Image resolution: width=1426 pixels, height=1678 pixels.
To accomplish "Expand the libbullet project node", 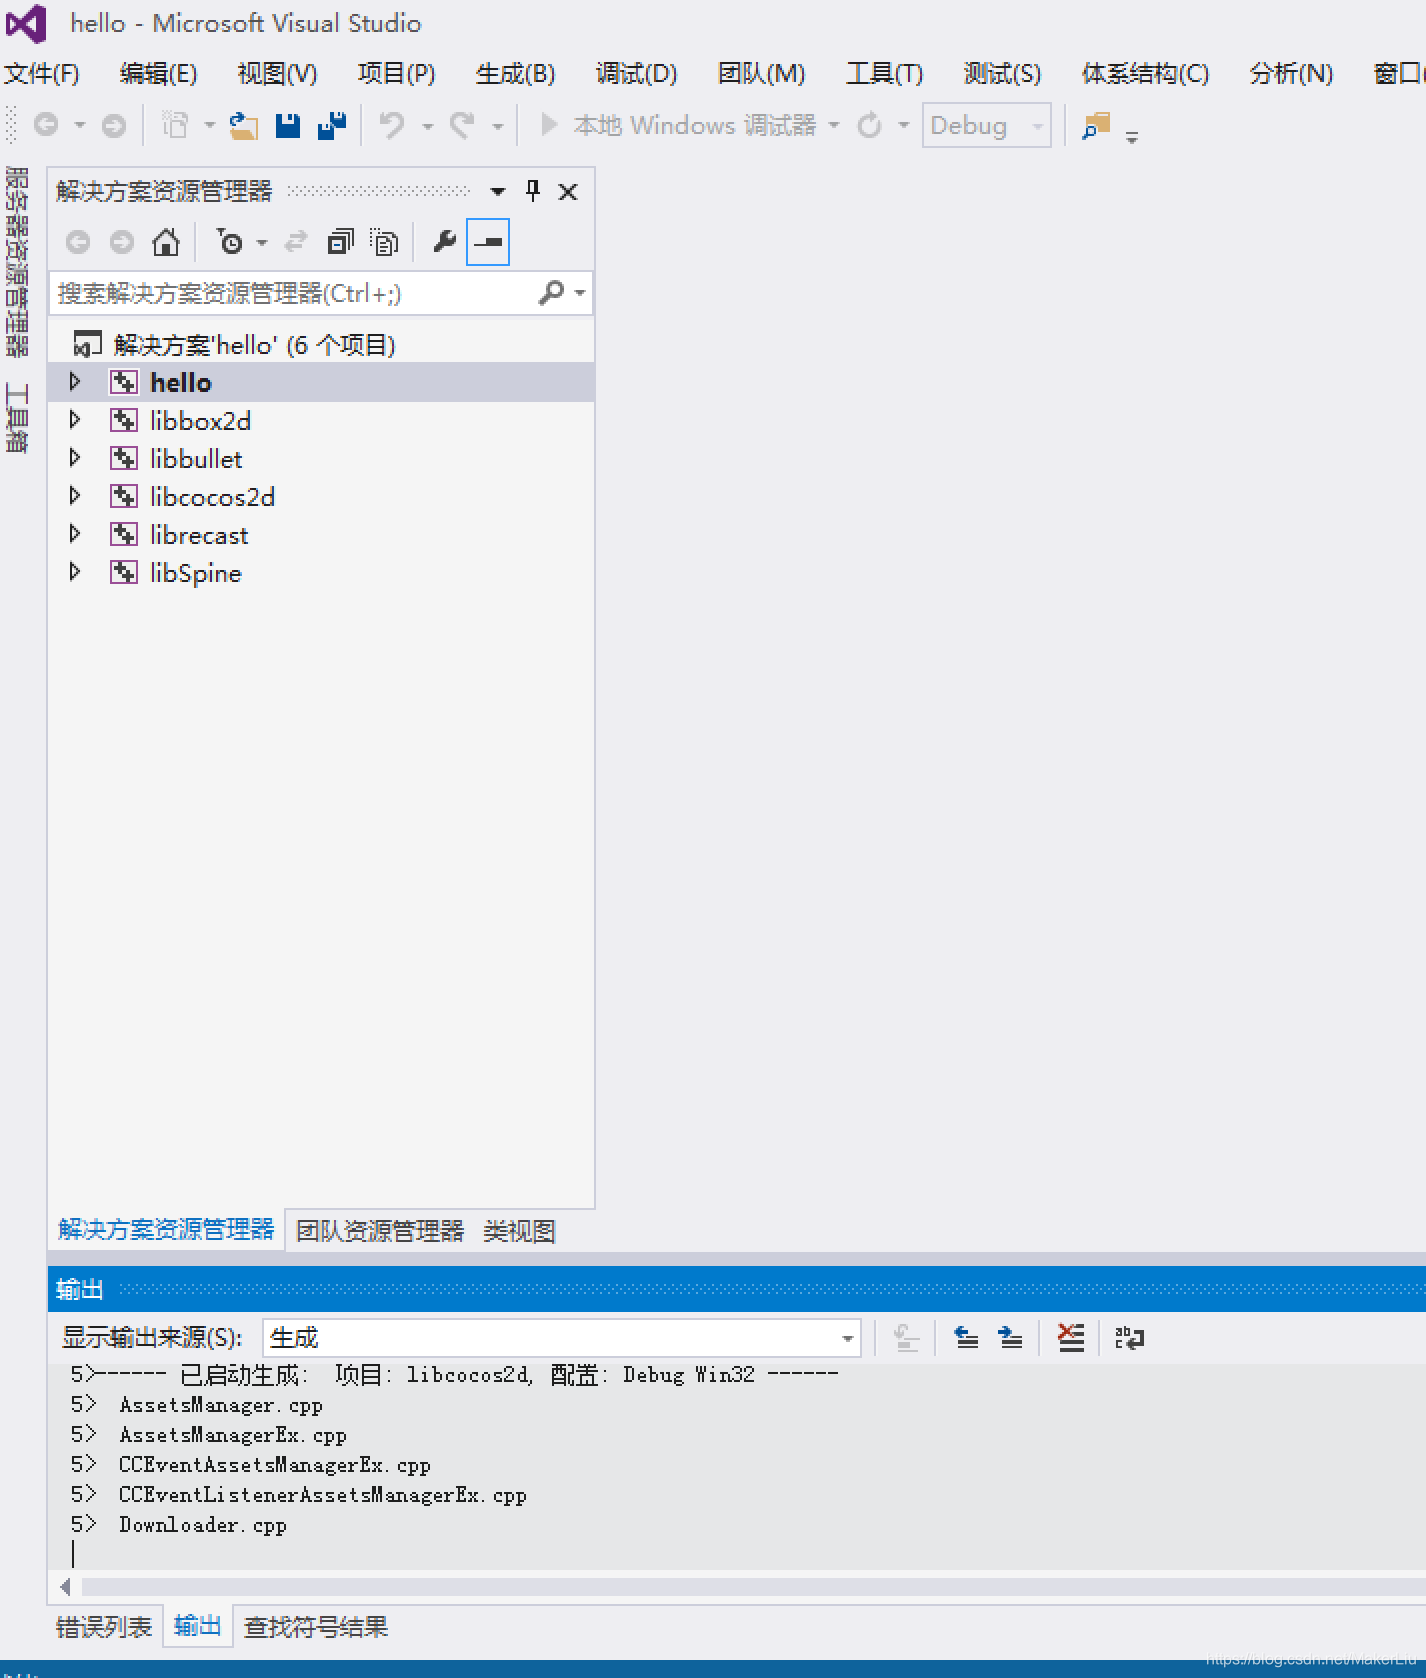I will click(x=74, y=458).
